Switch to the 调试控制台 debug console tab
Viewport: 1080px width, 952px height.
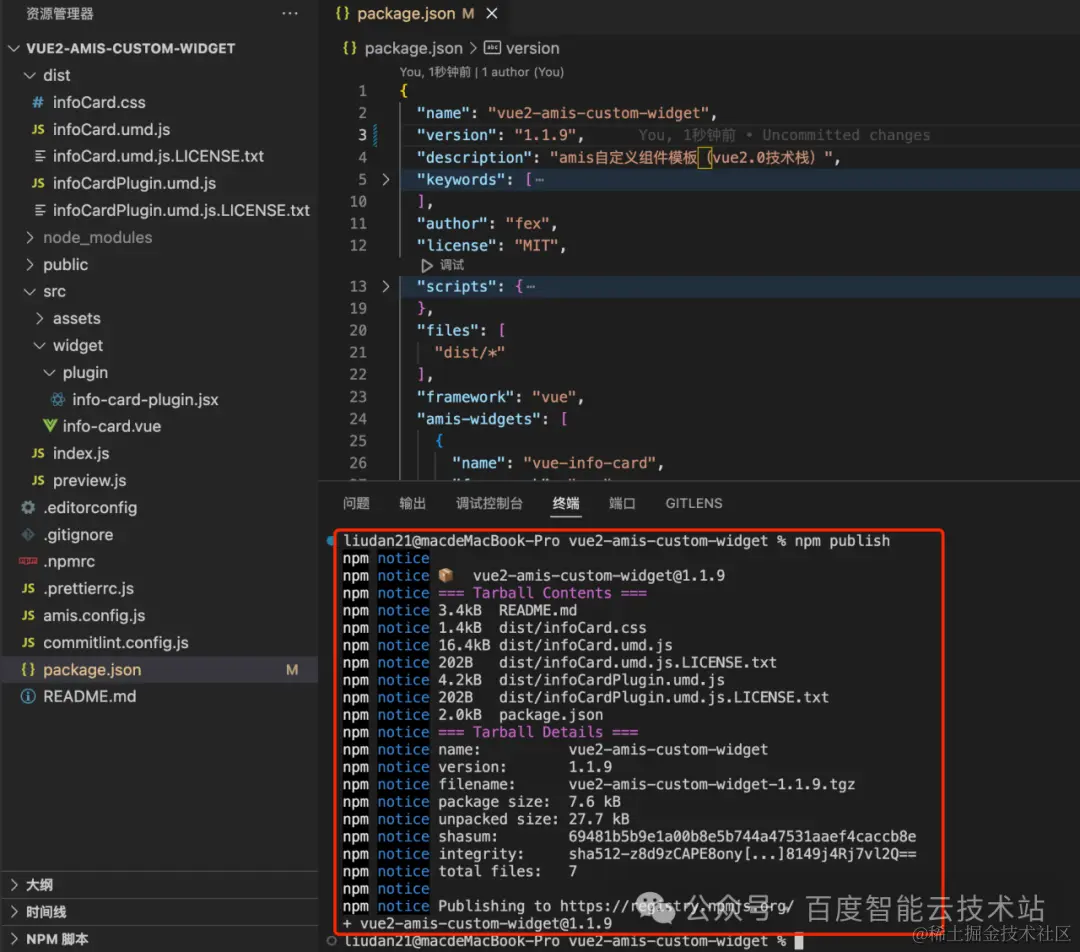[489, 504]
